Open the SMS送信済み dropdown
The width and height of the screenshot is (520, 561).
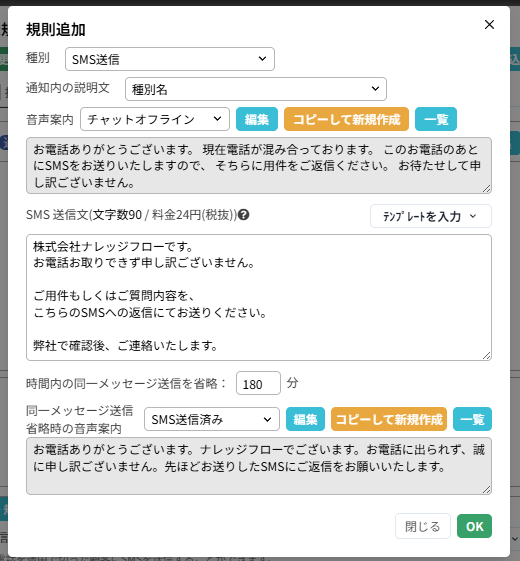coord(212,419)
